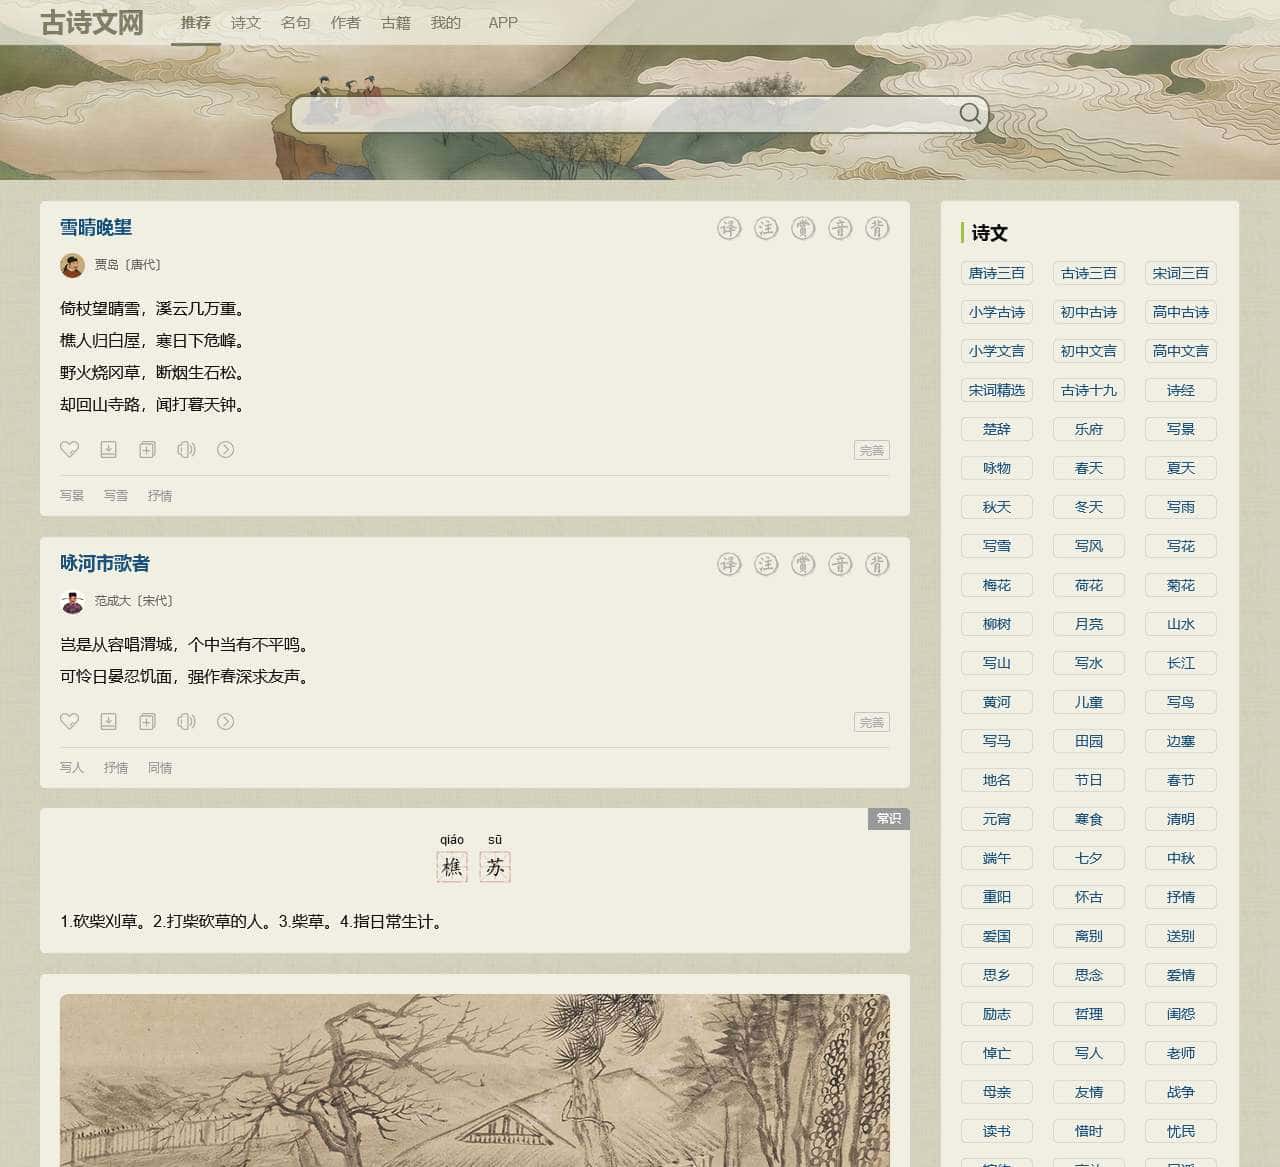Show annotations (注) for 咏河市歌者
Viewport: 1280px width, 1167px height.
tap(766, 565)
